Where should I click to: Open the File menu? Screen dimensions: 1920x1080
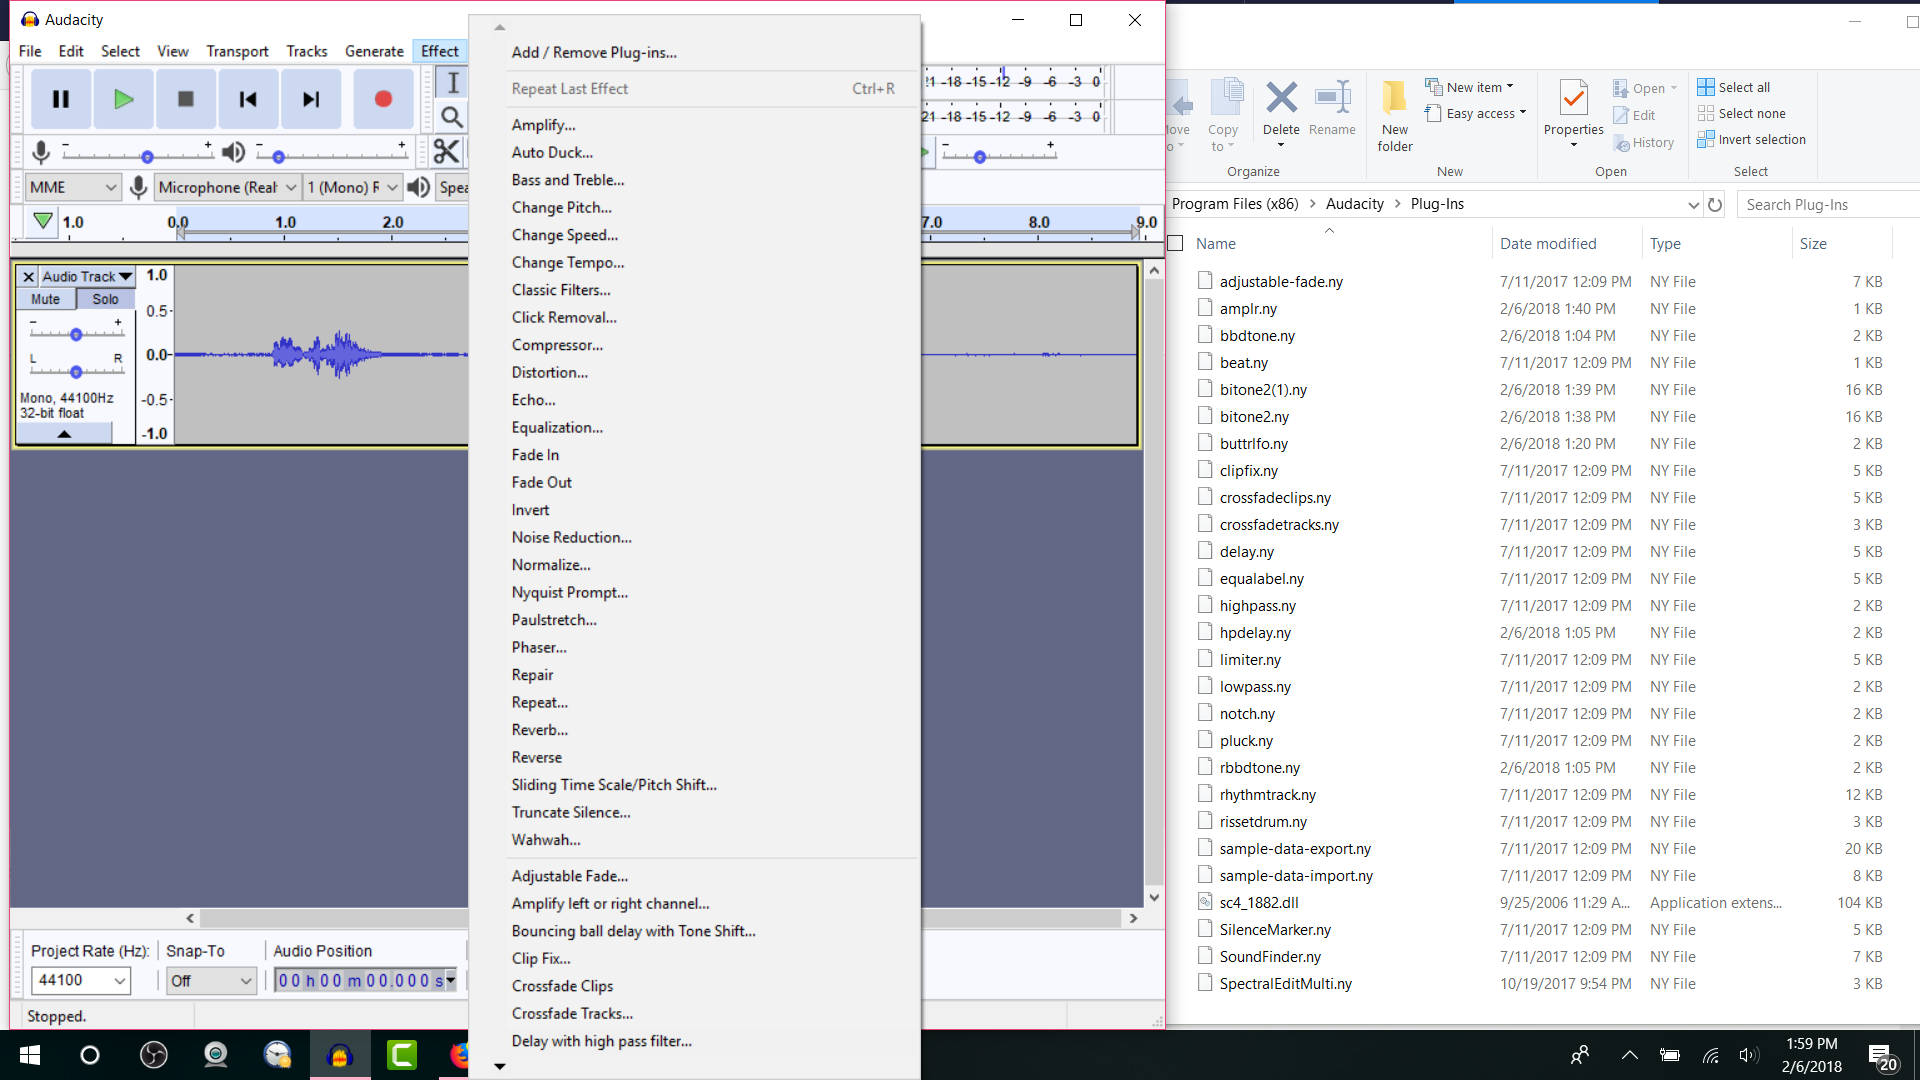[30, 51]
